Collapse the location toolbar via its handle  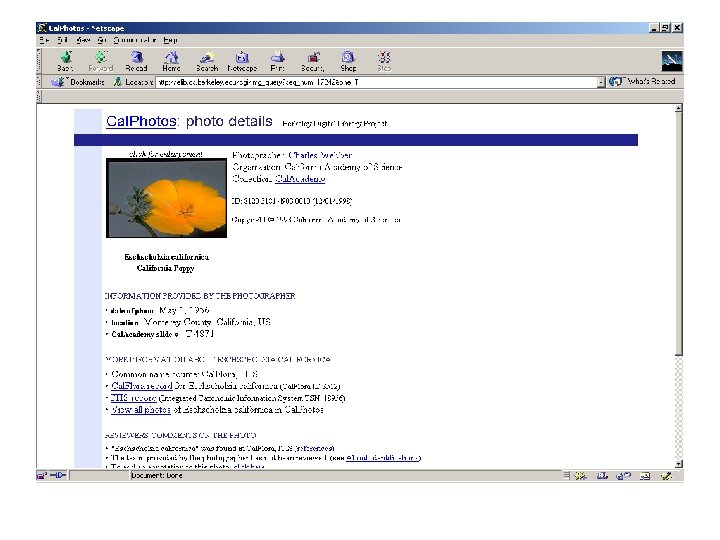pos(39,82)
